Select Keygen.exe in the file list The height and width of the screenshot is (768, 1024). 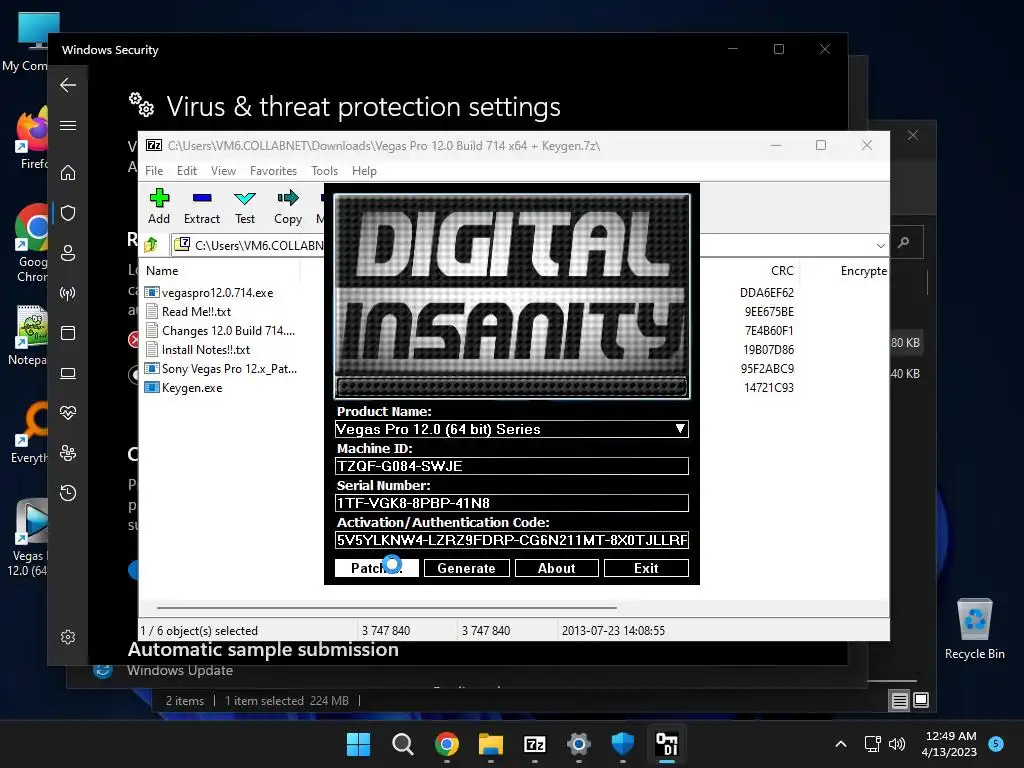[192, 387]
